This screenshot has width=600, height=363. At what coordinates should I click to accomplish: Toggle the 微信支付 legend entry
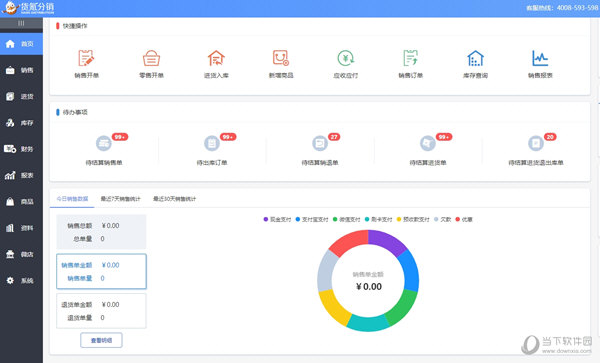[x=347, y=220]
